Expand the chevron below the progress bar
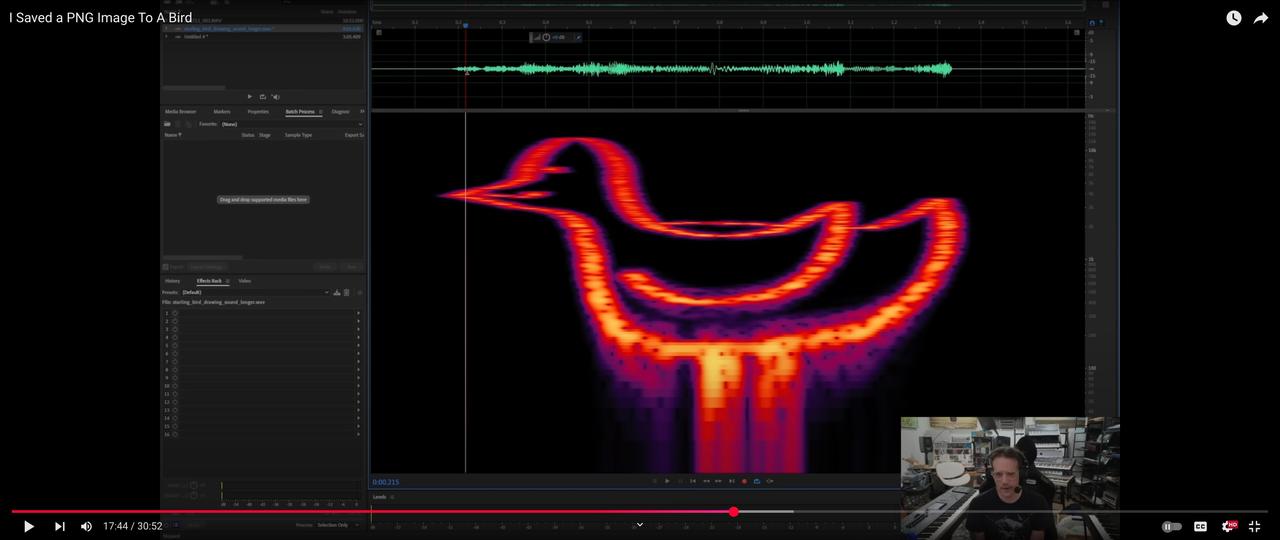The width and height of the screenshot is (1280, 540). click(x=640, y=524)
